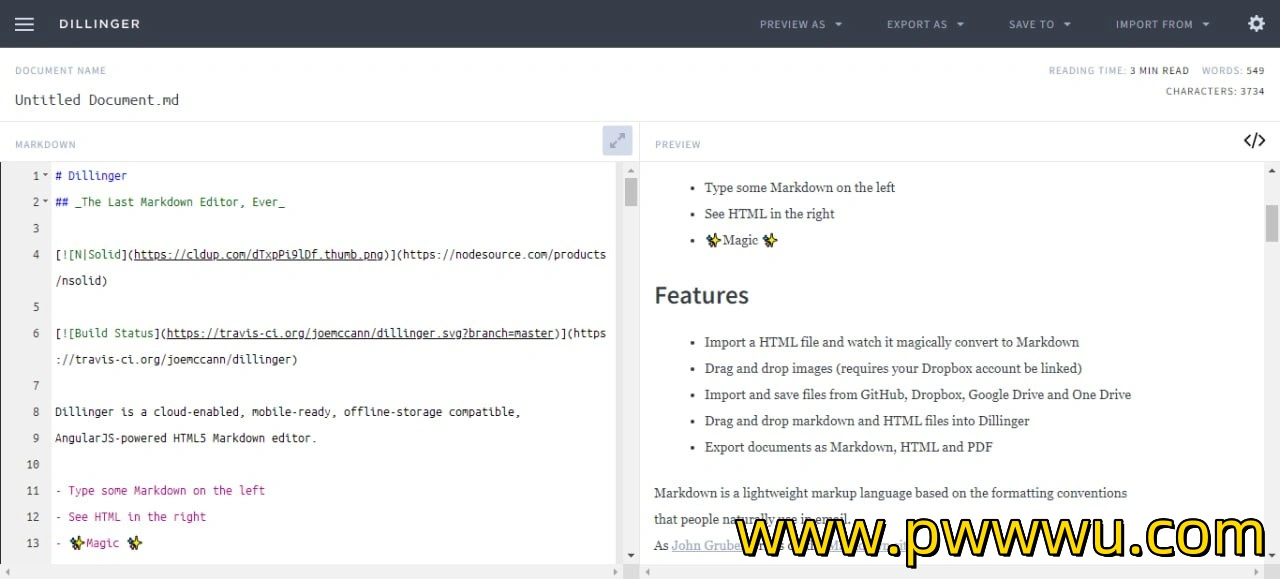Edit the document name field 'Untitled Document.md'
Image resolution: width=1280 pixels, height=579 pixels.
(x=97, y=100)
